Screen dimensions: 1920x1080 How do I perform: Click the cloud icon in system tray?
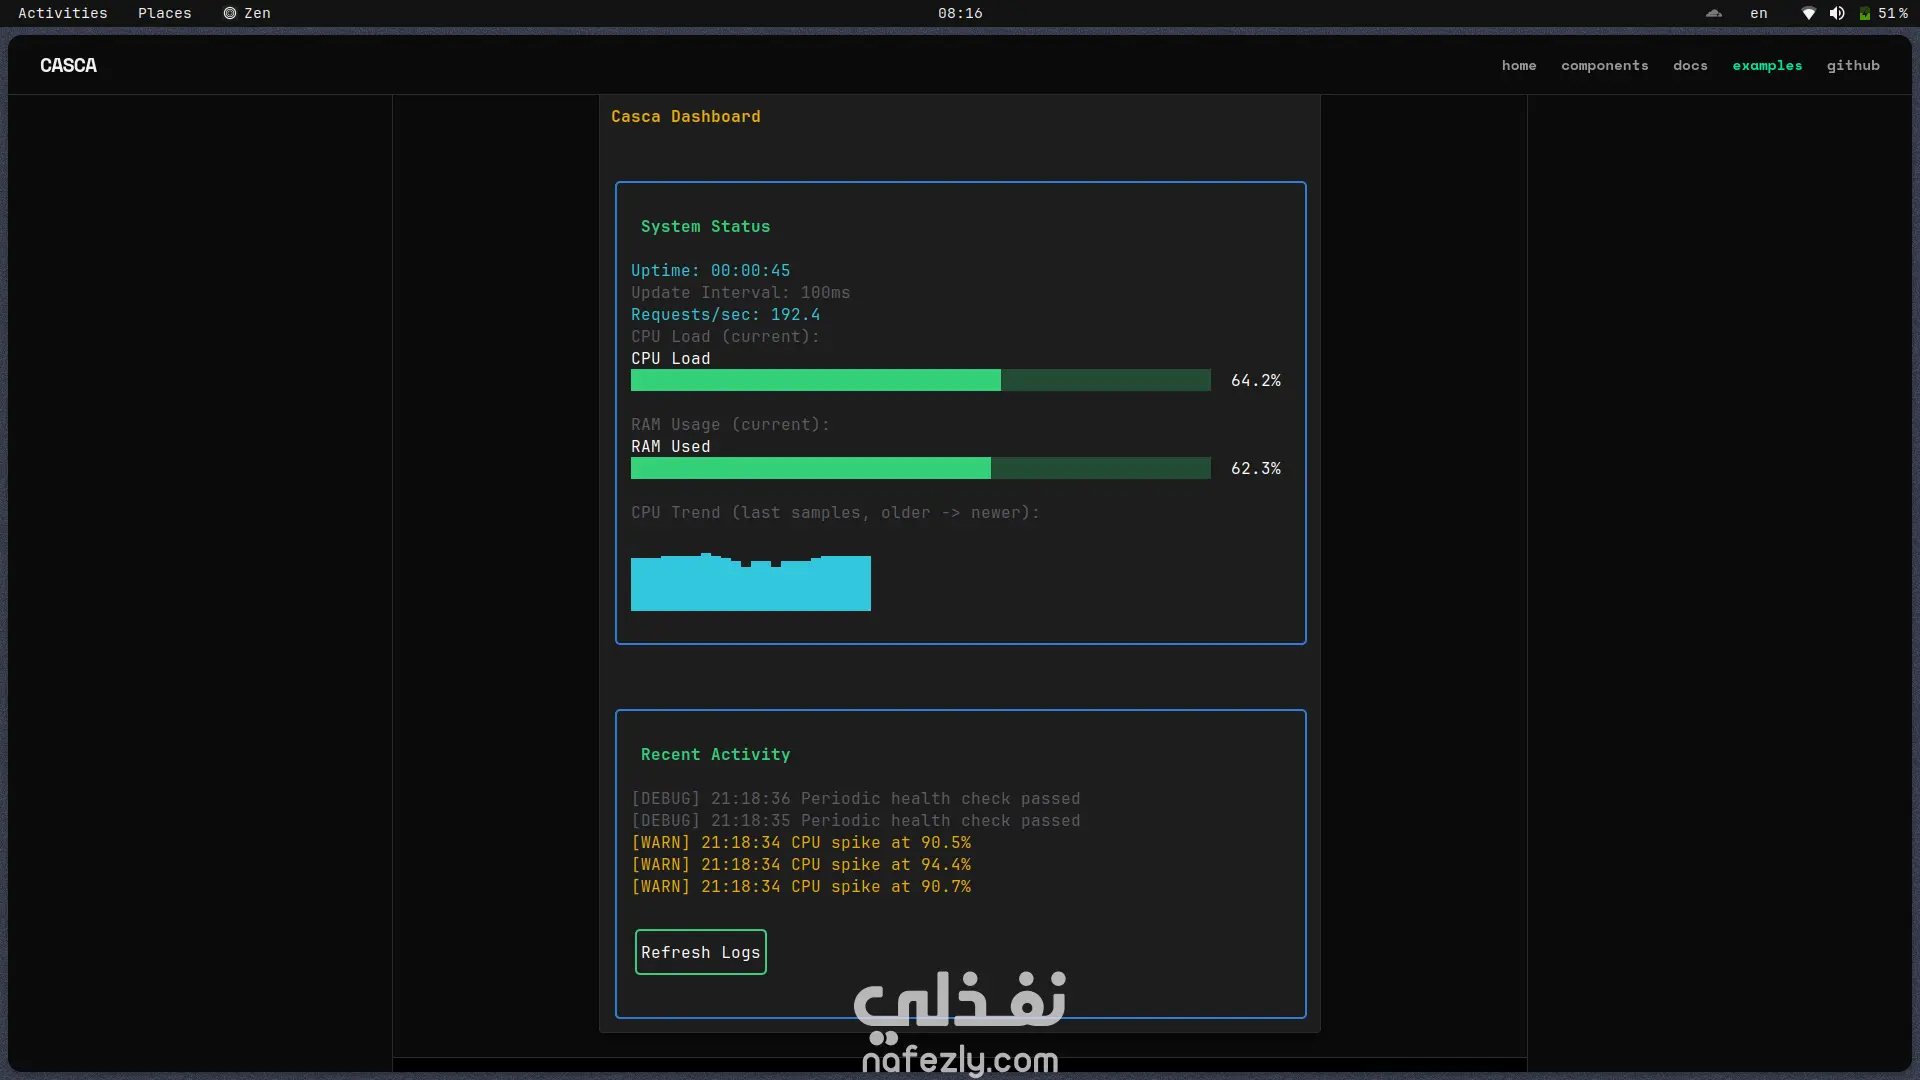tap(1714, 13)
